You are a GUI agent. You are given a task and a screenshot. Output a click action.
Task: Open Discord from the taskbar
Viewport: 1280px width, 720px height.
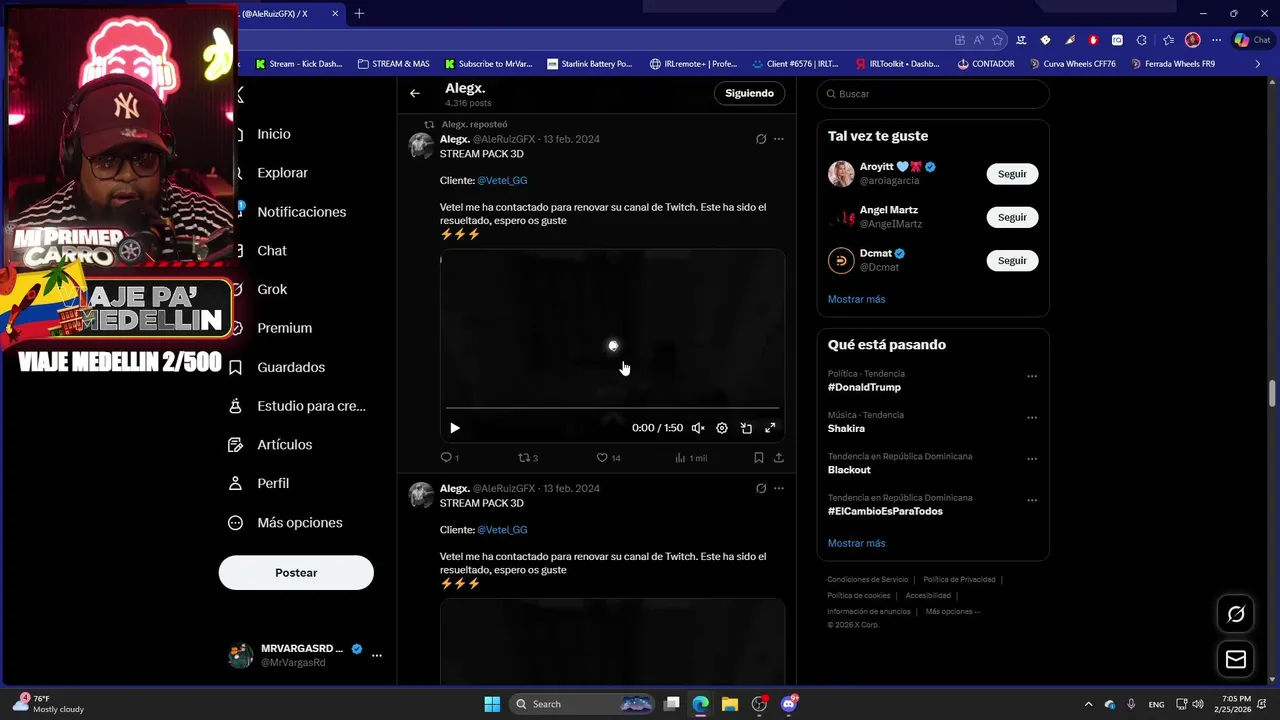[789, 704]
